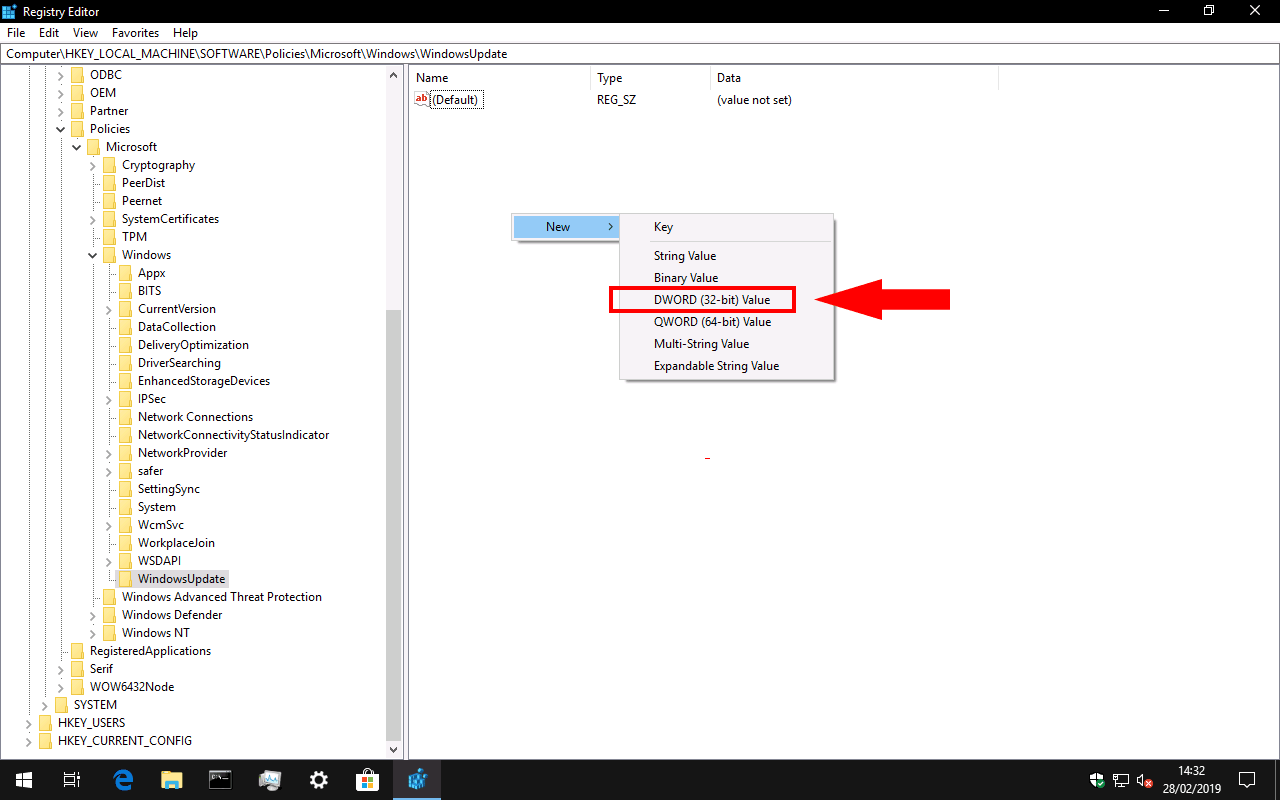Open the Favorites menu
1280x800 pixels.
point(135,32)
